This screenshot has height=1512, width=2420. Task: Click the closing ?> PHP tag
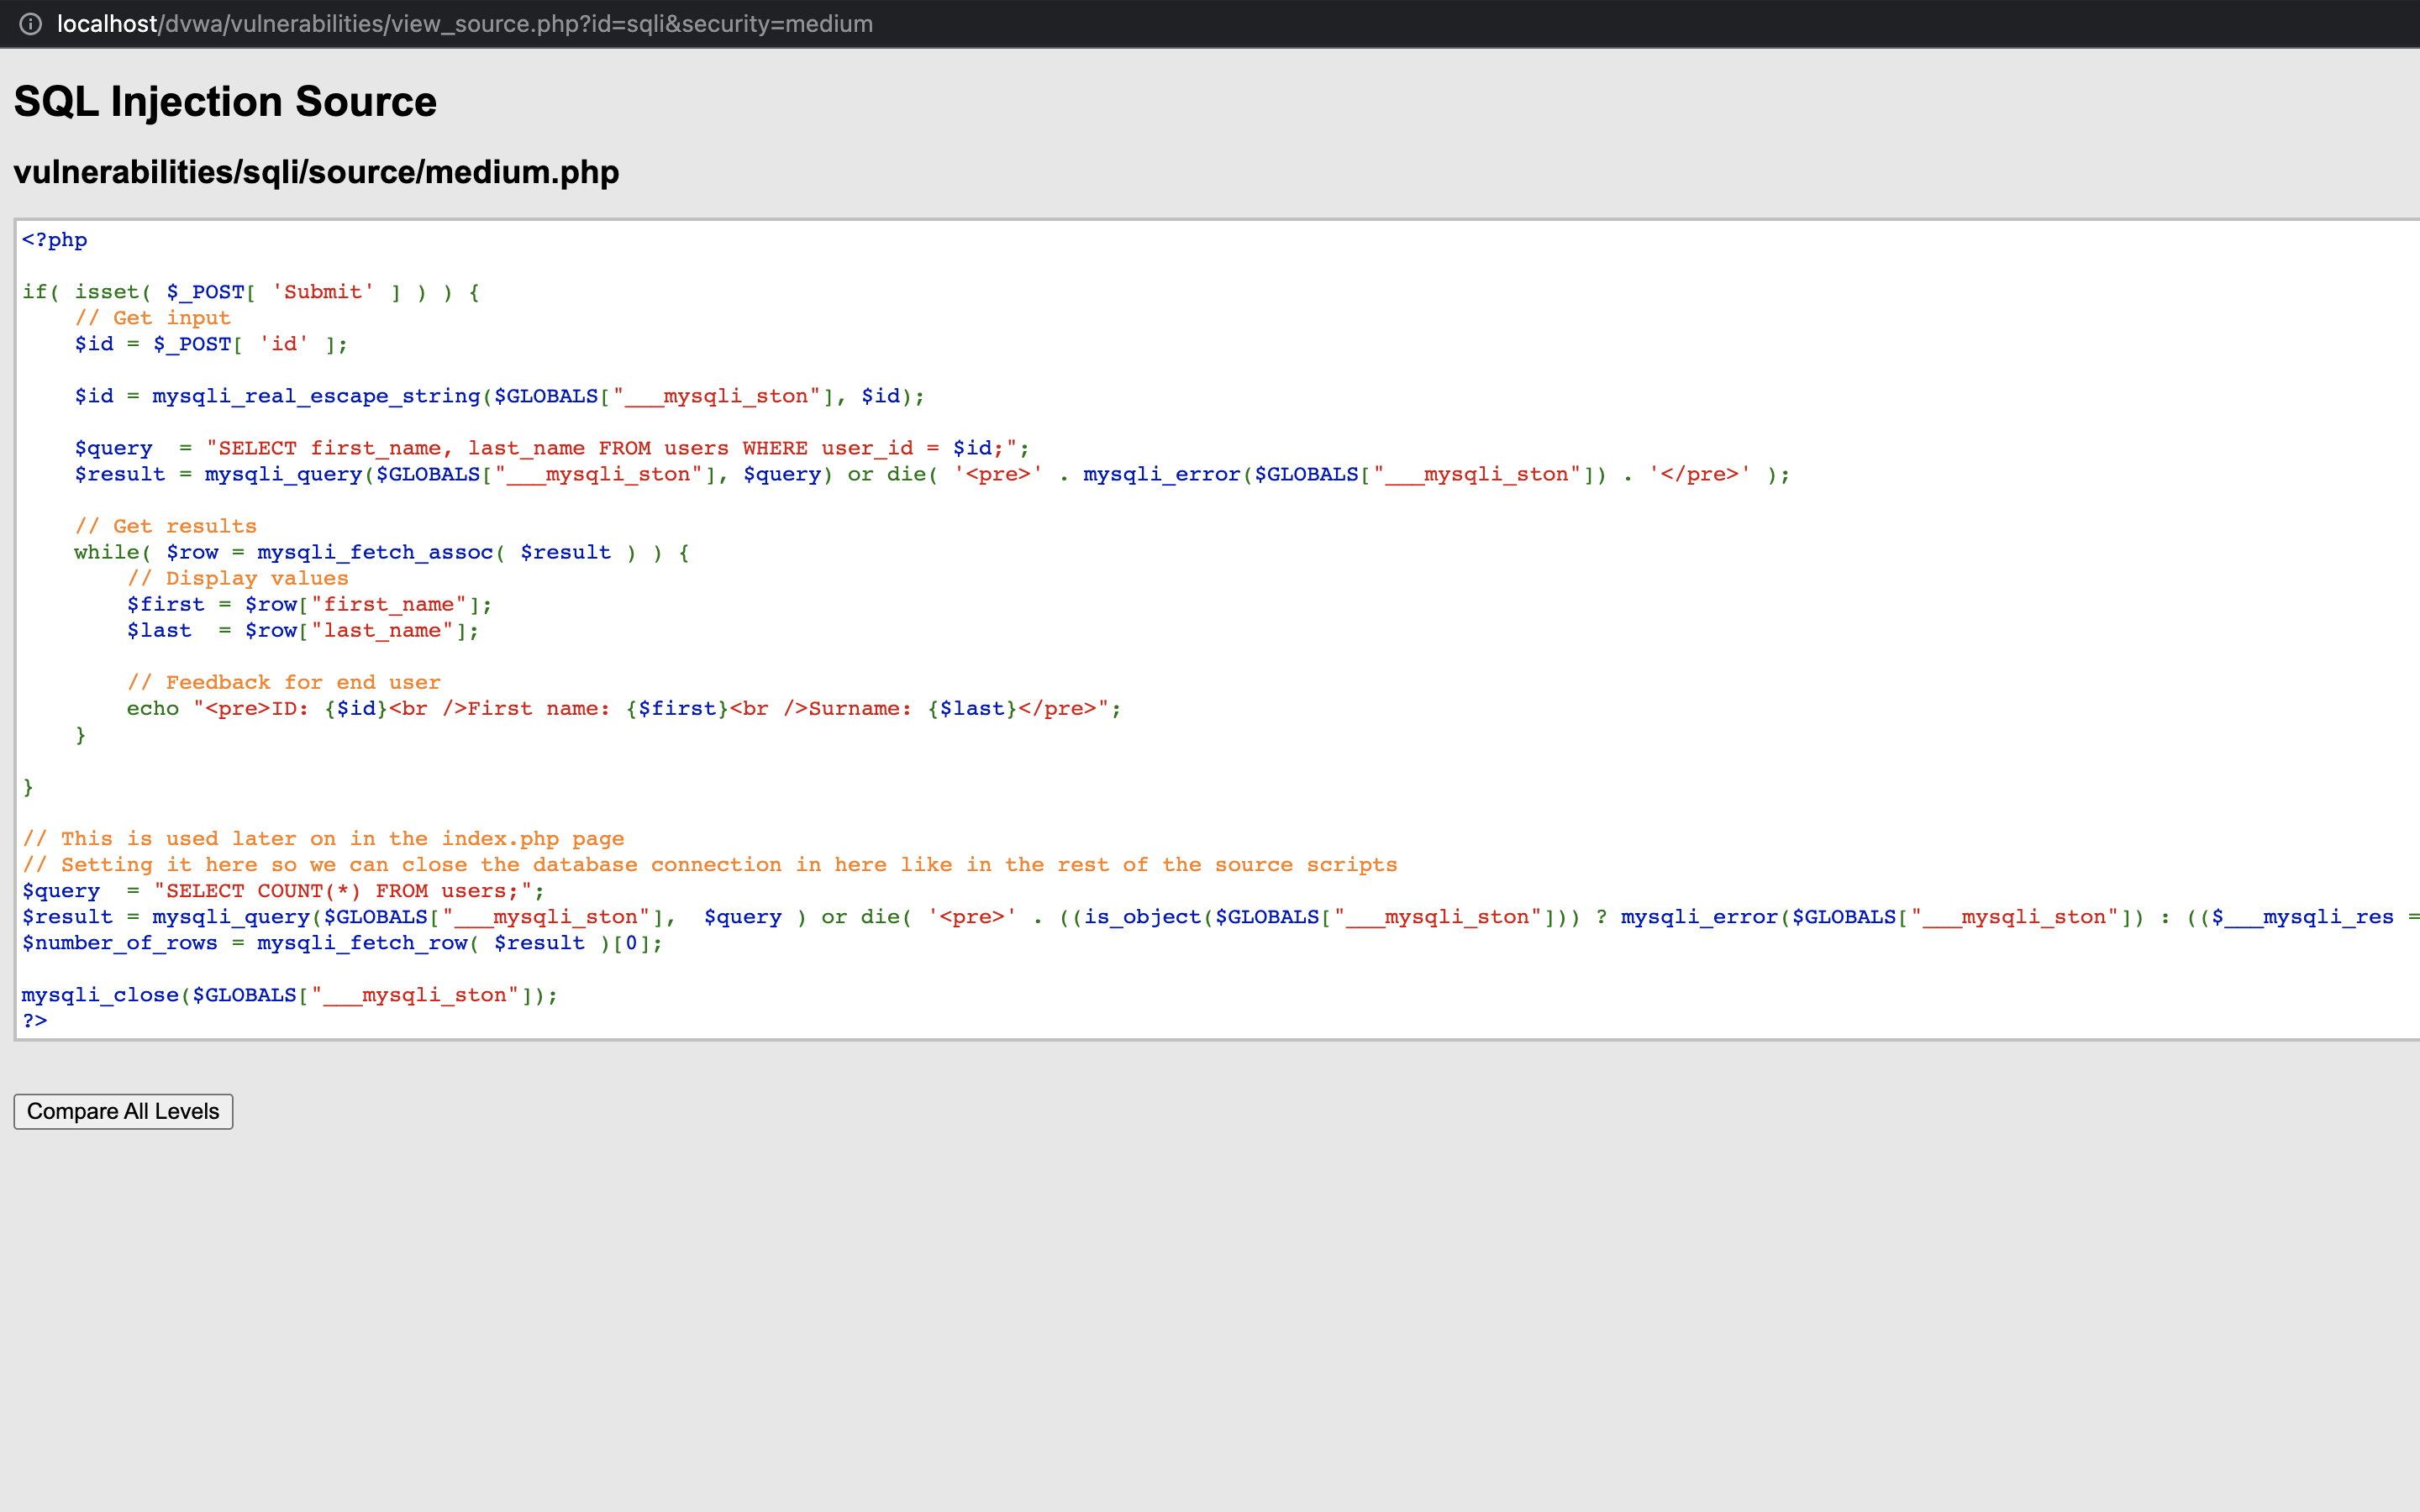tap(35, 1021)
